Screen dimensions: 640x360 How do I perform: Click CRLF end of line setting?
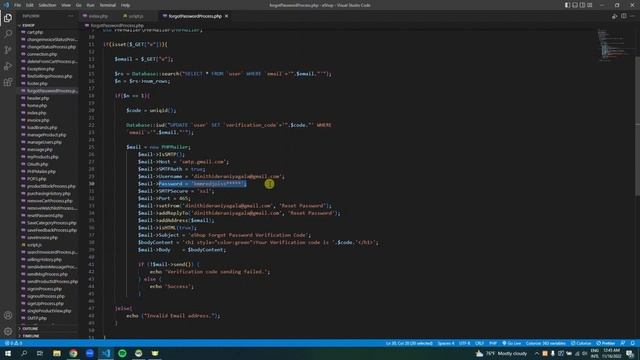point(479,343)
